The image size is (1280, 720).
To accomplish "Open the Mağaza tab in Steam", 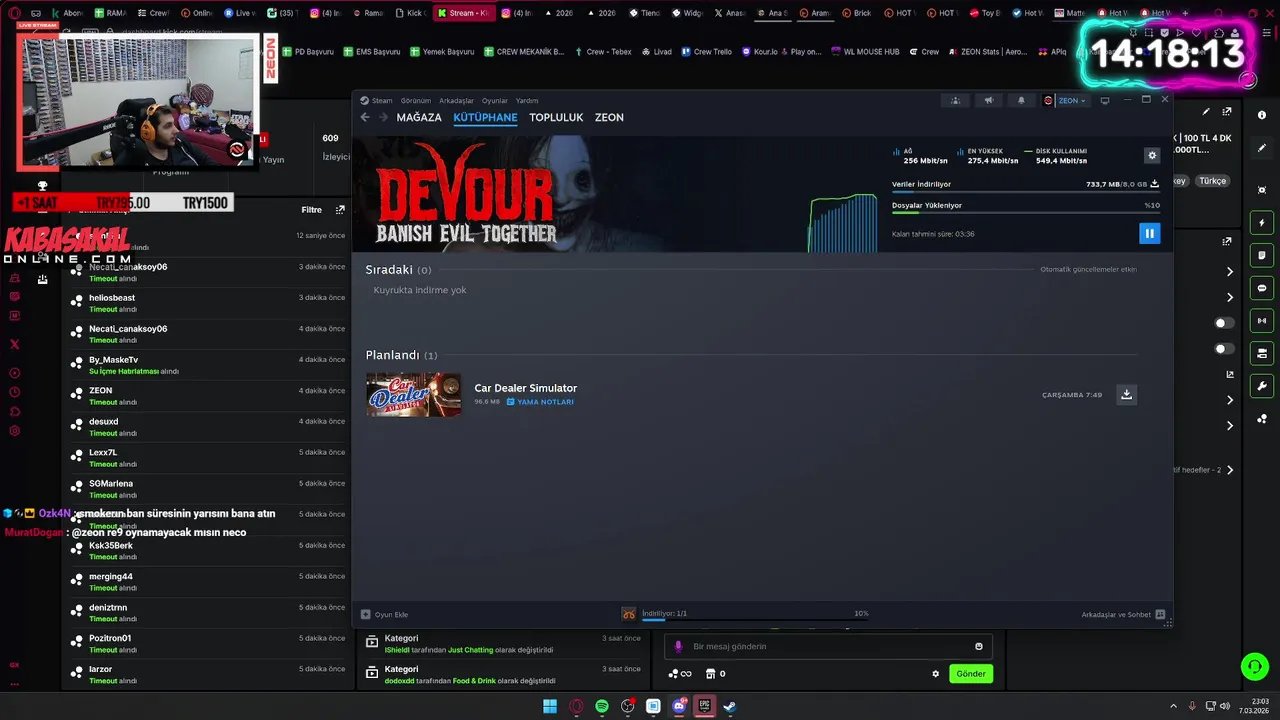I will [419, 117].
